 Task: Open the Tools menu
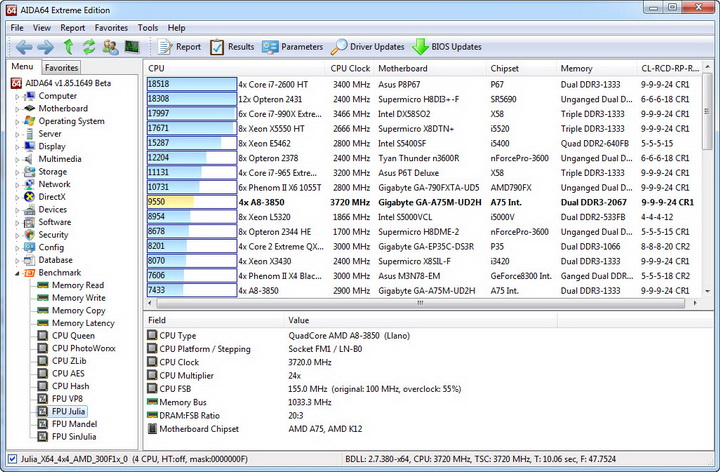tap(147, 28)
